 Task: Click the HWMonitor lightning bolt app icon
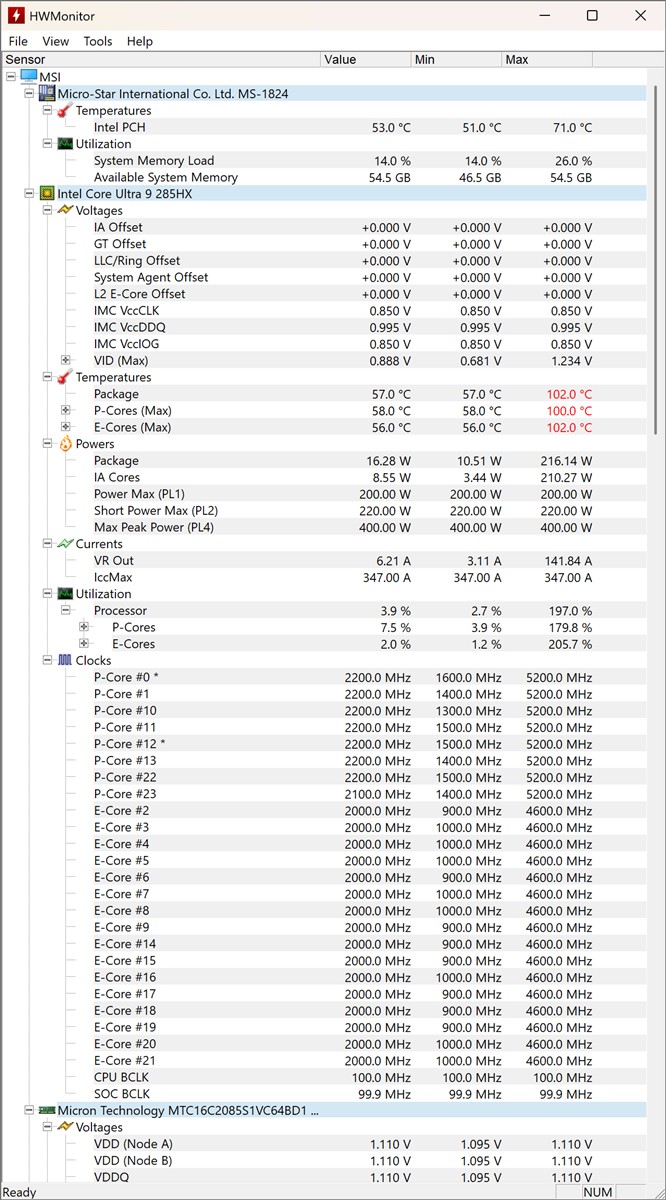(16, 16)
